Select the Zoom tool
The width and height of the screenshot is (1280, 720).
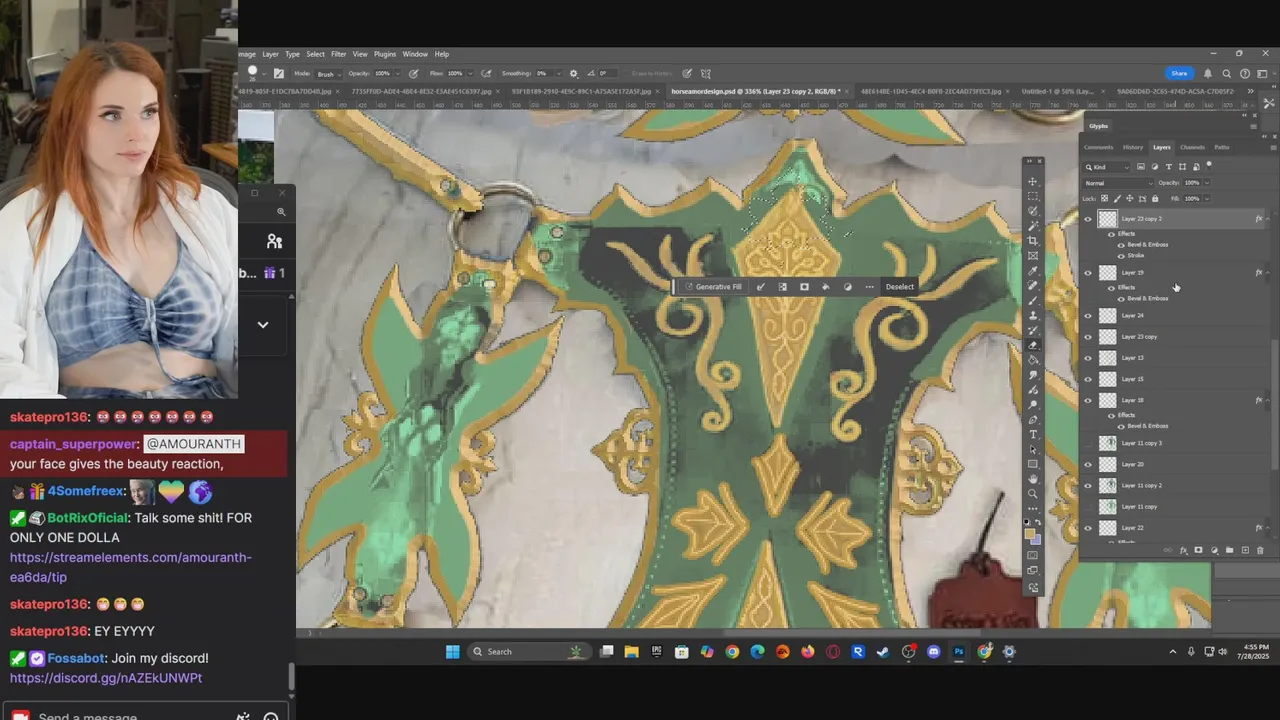click(x=1033, y=493)
